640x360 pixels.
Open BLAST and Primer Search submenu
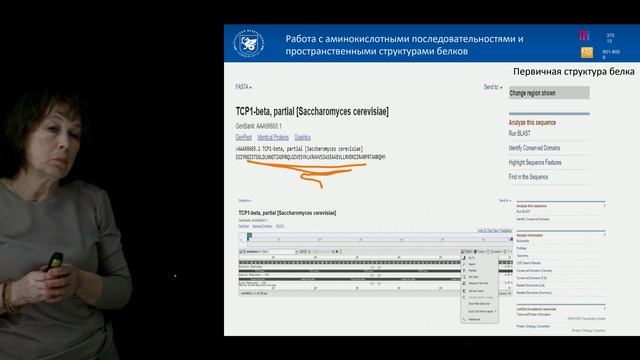[x=481, y=311]
